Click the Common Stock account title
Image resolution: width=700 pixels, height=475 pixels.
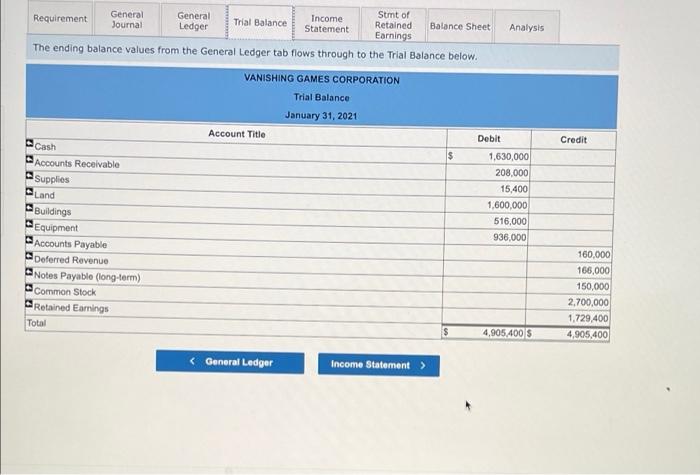[65, 292]
